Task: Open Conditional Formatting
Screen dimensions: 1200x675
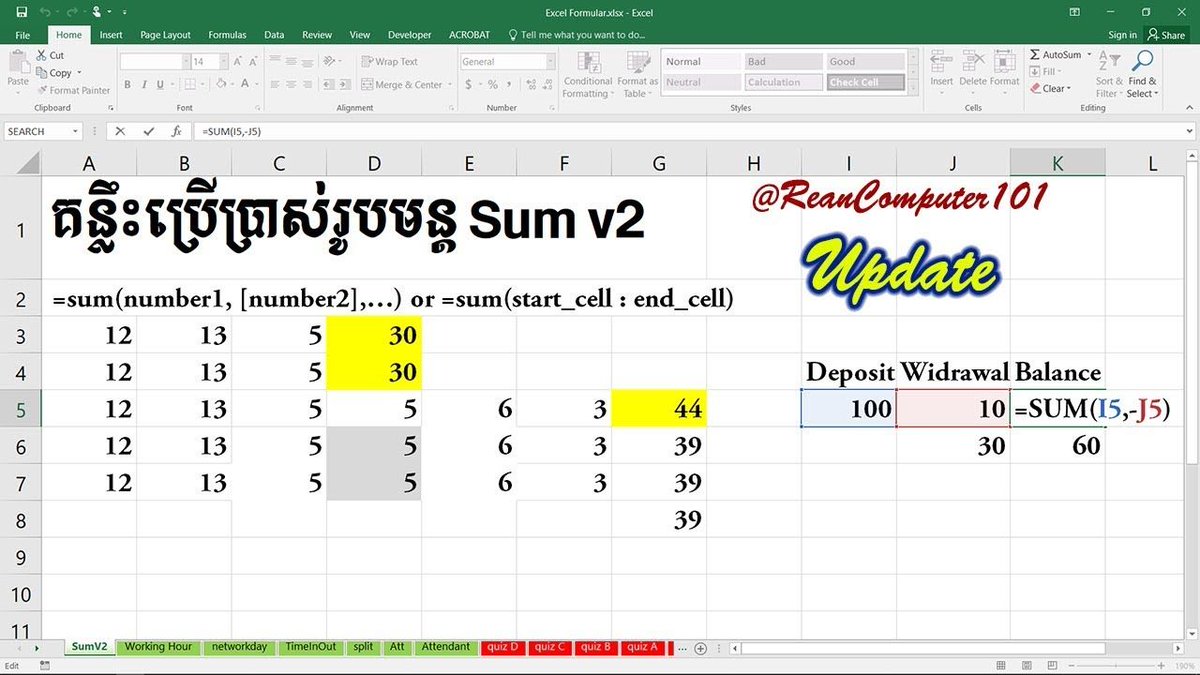Action: (587, 75)
